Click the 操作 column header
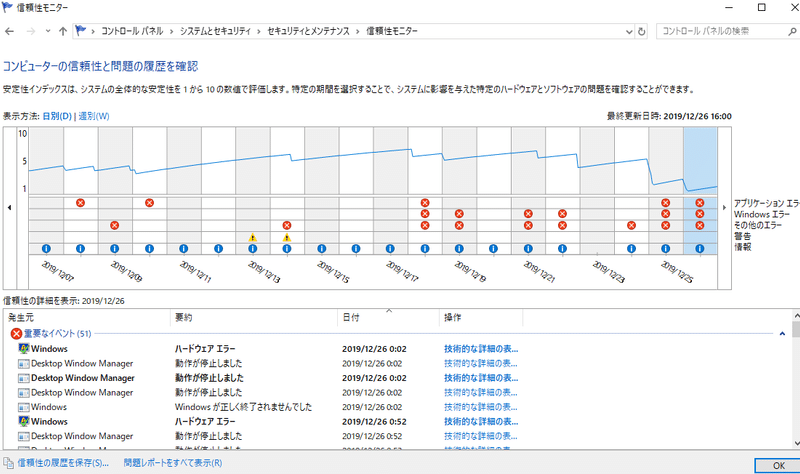Image resolution: width=800 pixels, height=474 pixels. [x=481, y=317]
